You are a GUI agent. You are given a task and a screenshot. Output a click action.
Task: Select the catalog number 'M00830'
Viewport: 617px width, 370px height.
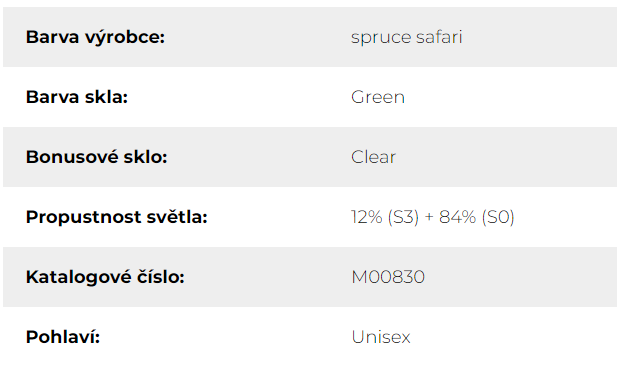coord(388,277)
